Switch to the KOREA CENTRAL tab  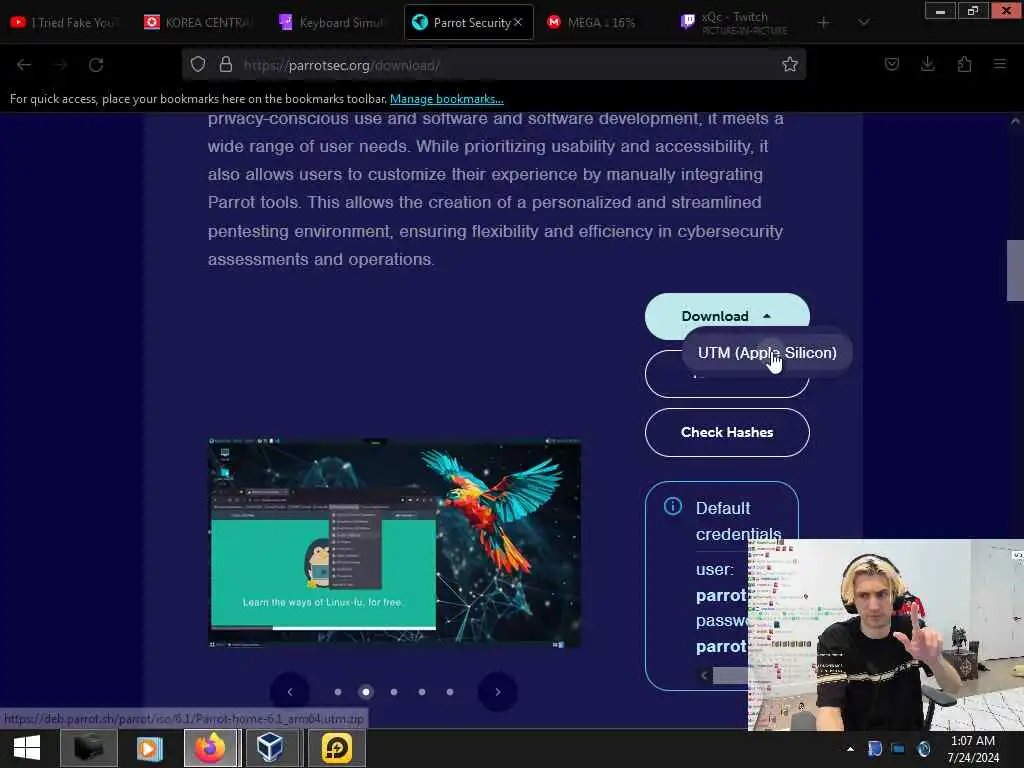click(199, 23)
